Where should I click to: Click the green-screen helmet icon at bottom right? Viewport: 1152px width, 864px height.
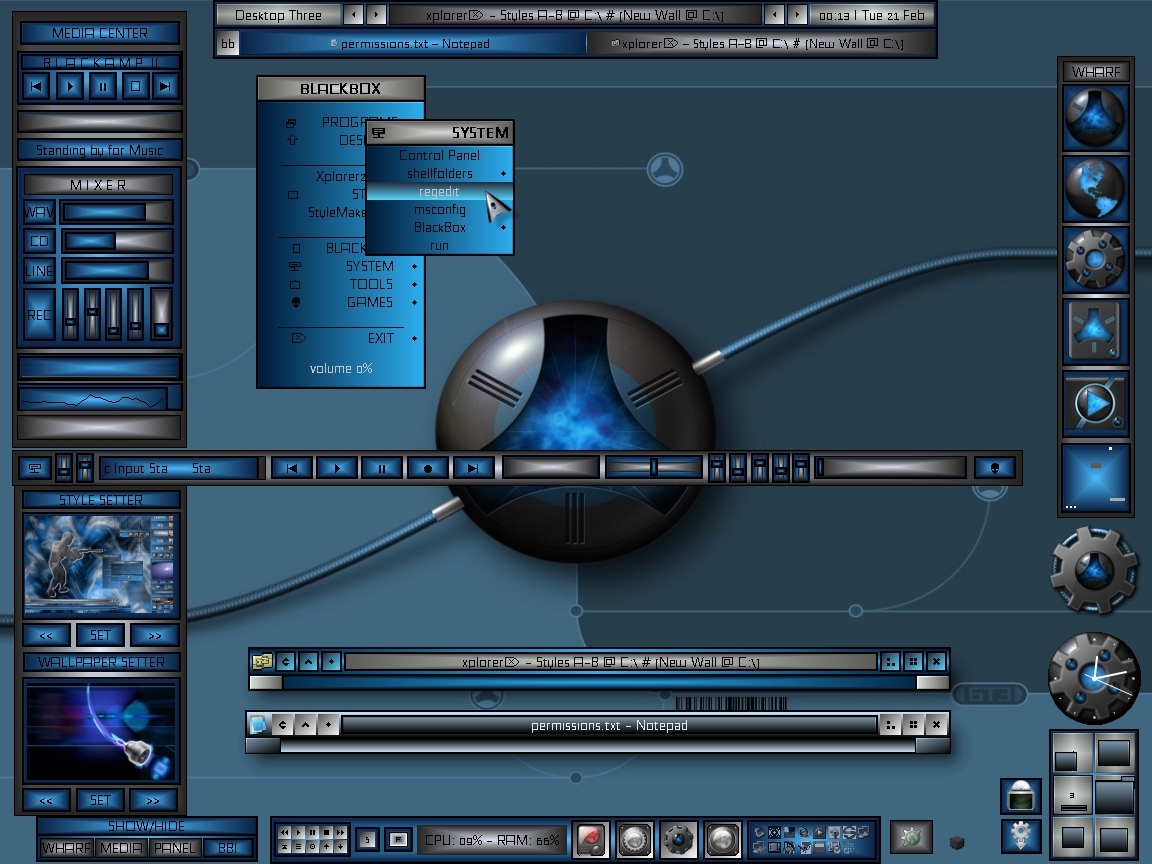click(1021, 795)
